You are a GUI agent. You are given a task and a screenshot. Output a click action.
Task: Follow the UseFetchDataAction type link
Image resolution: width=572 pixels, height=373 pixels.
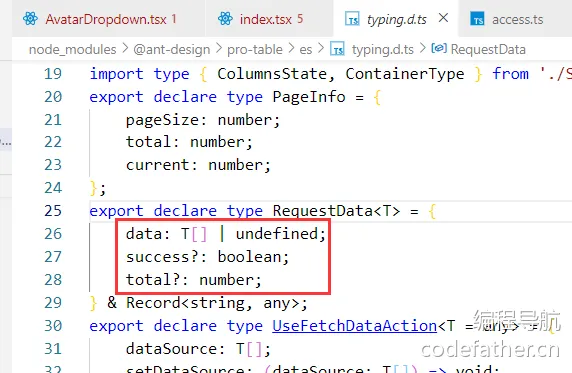(x=354, y=326)
